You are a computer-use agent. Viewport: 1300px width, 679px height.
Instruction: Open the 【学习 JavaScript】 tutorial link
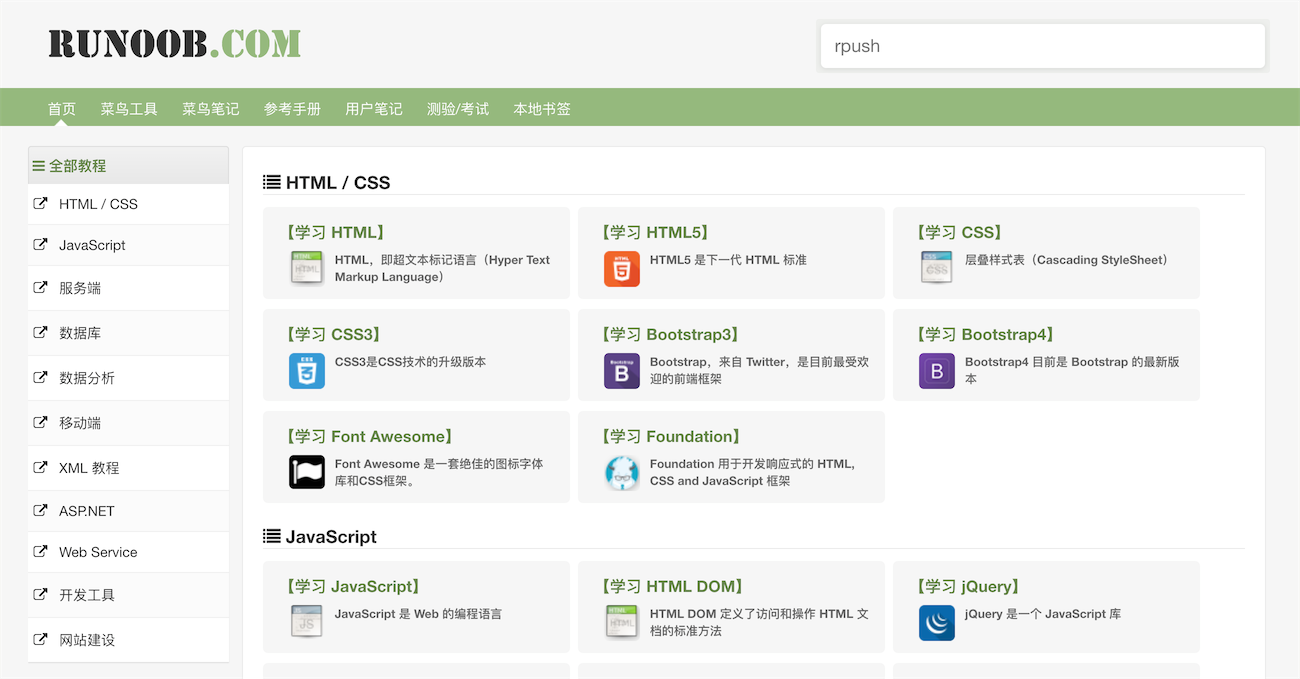coord(353,586)
